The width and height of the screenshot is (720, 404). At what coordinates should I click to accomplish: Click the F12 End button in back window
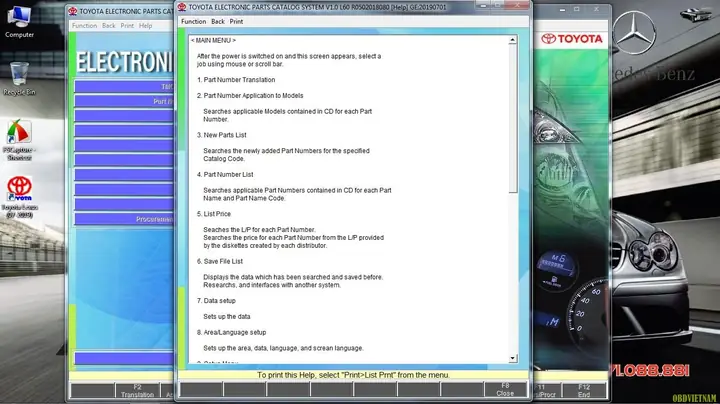click(584, 391)
